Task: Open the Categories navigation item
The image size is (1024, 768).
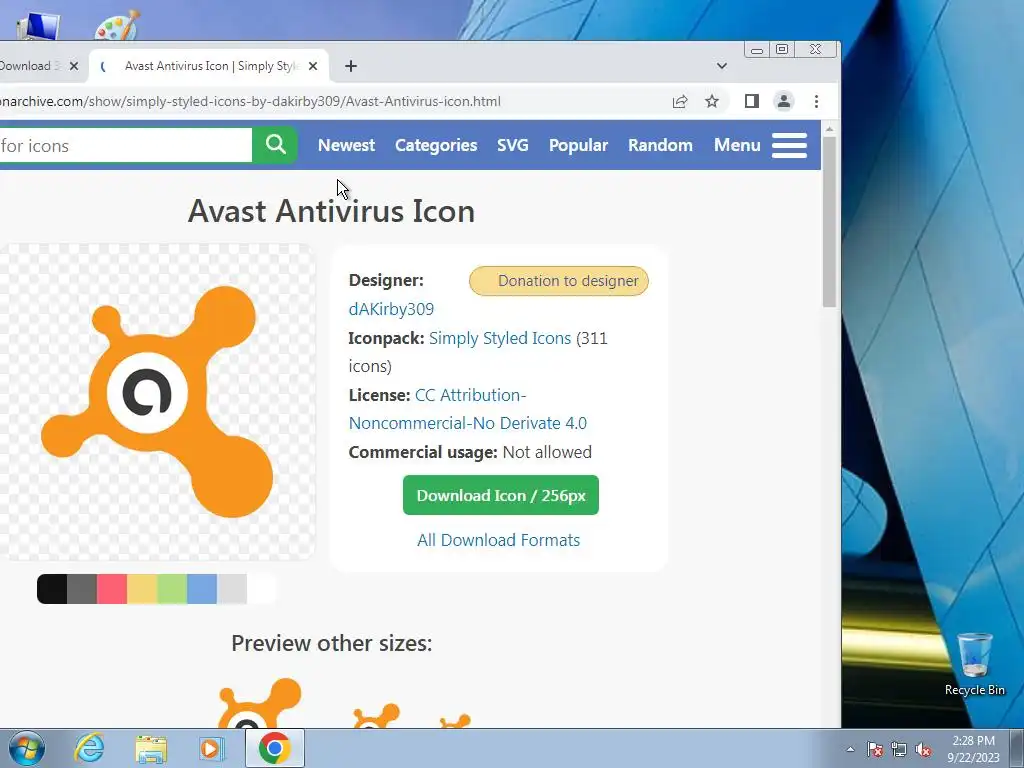Action: (436, 145)
